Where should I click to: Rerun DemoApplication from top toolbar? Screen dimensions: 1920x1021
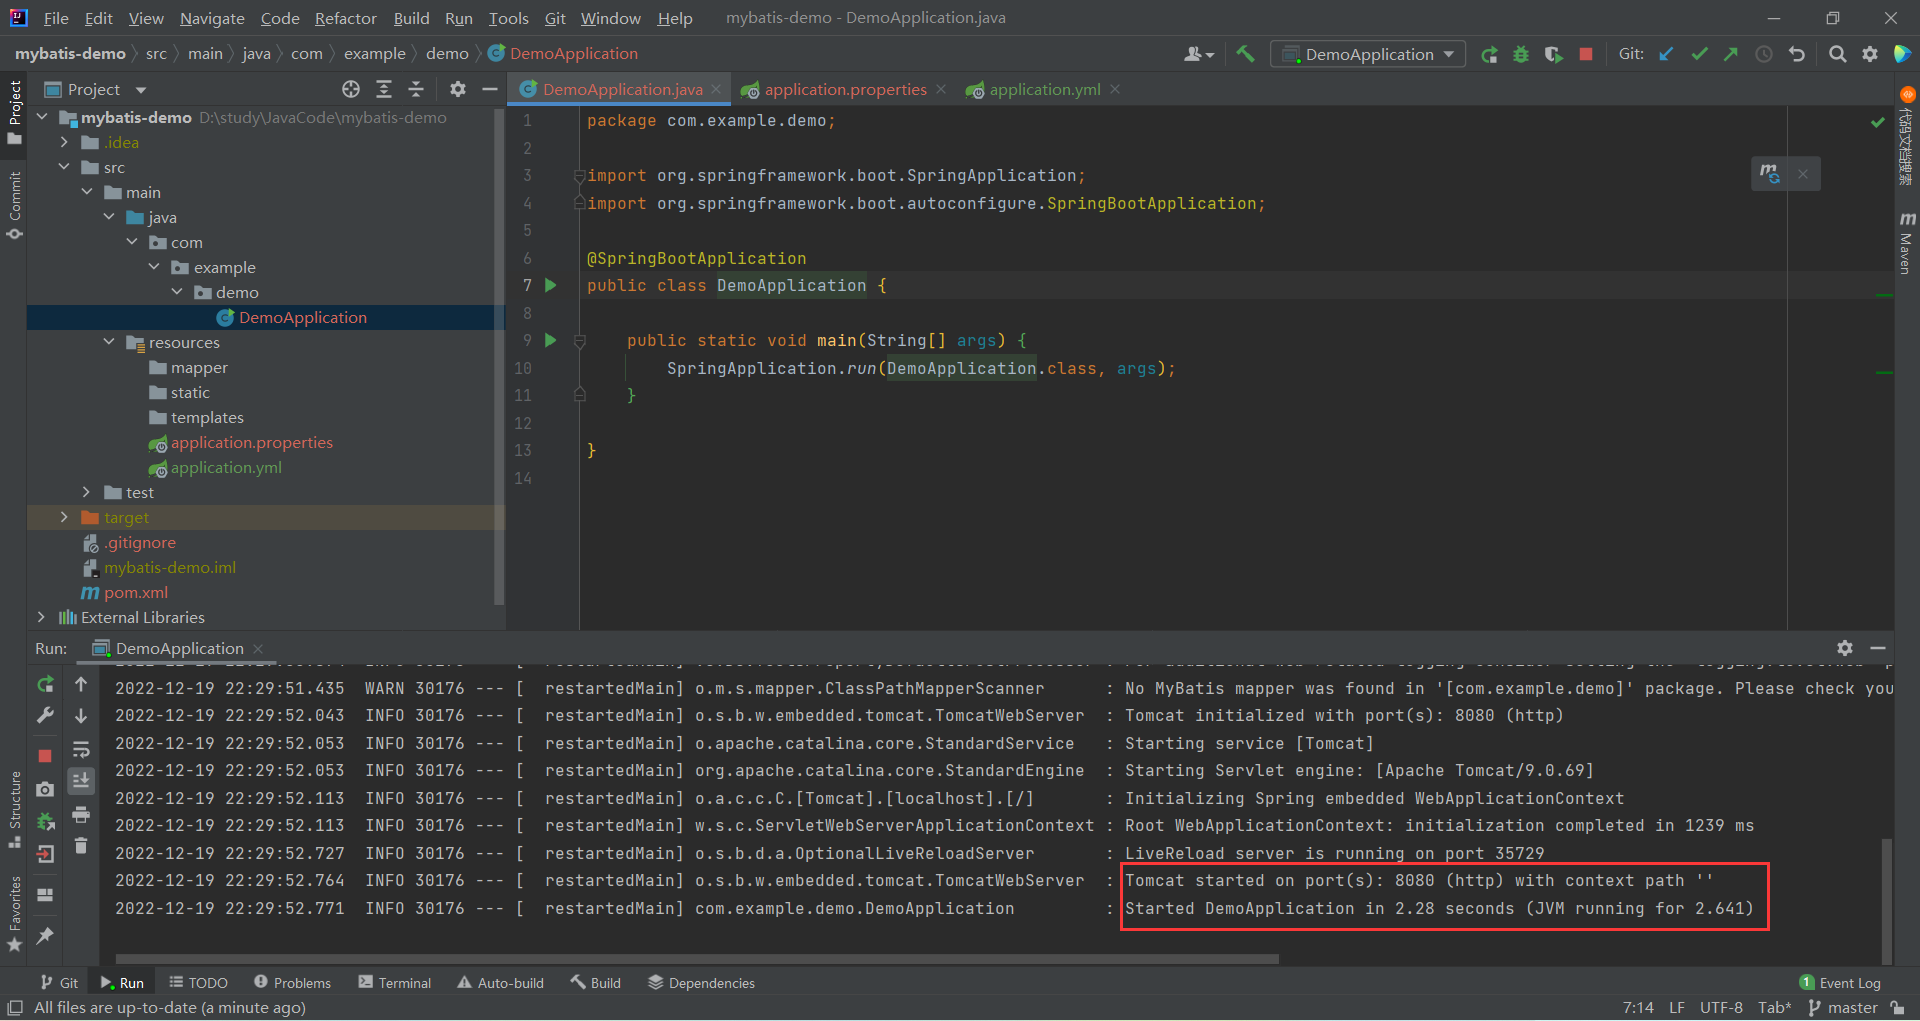(x=1489, y=54)
